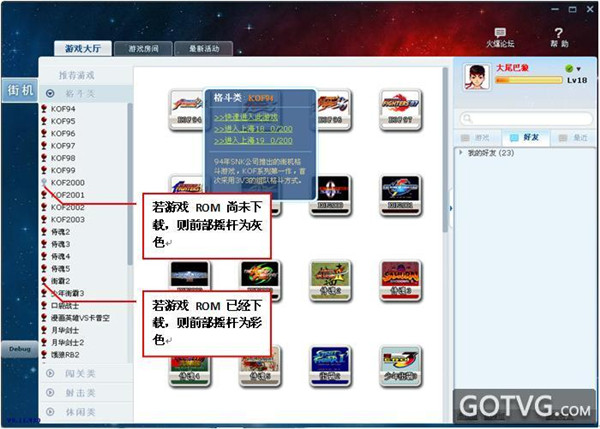Switch to the 游戏房间 tab
This screenshot has width=600, height=429.
point(143,49)
